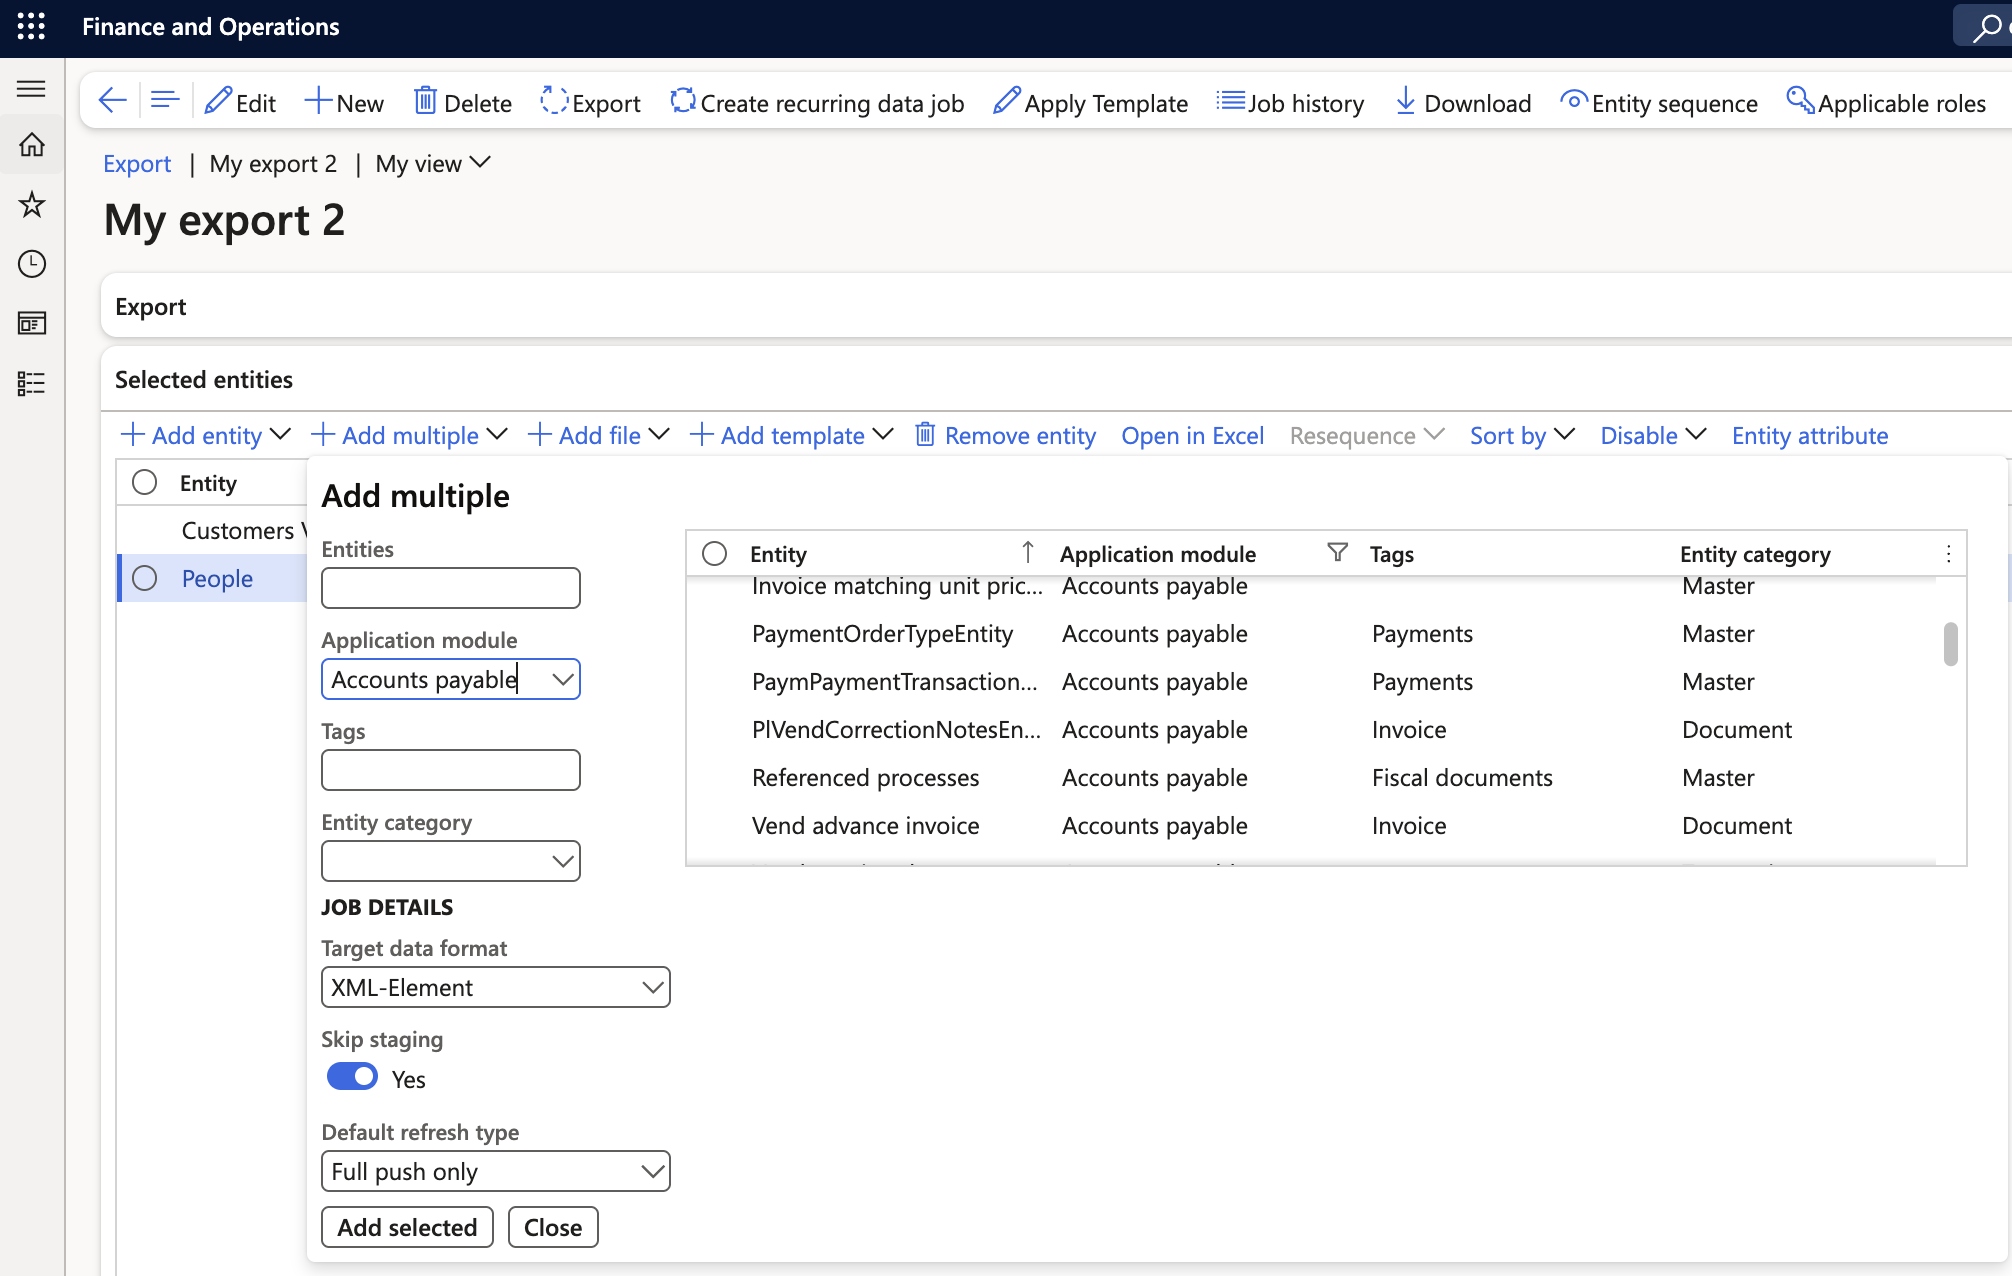
Task: Open grid options three-dot menu
Action: coord(1948,554)
